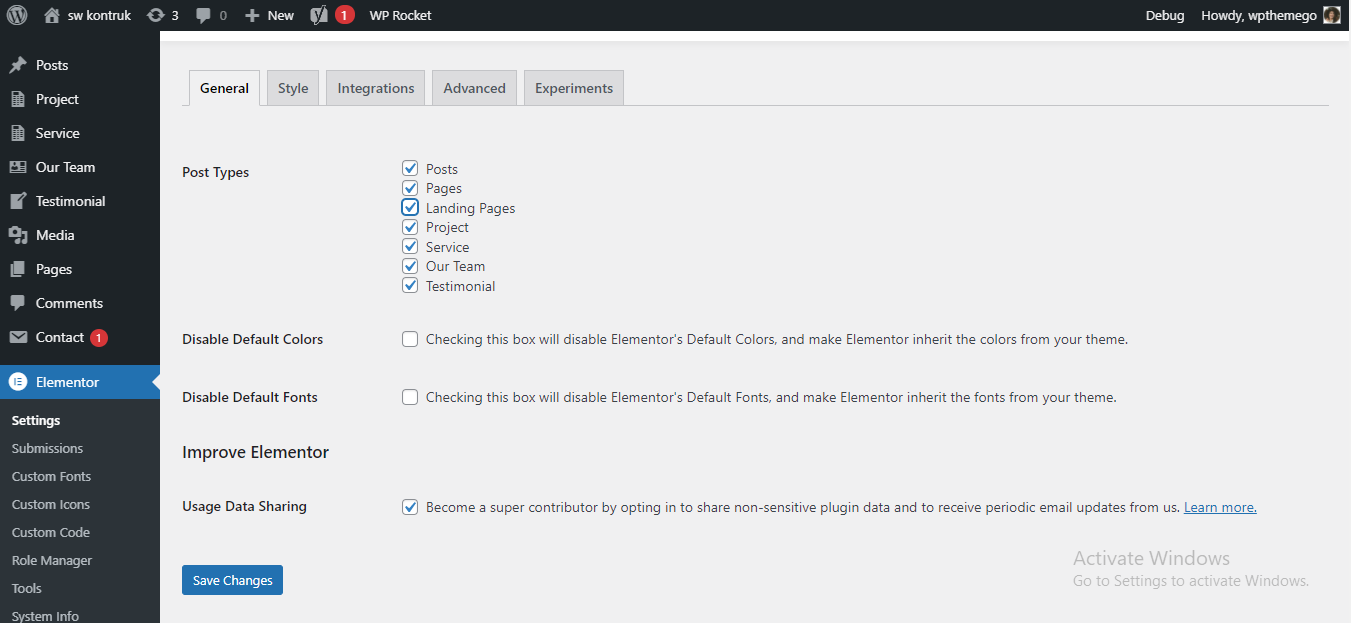
Task: Click the Posts pin icon in sidebar
Action: click(18, 65)
